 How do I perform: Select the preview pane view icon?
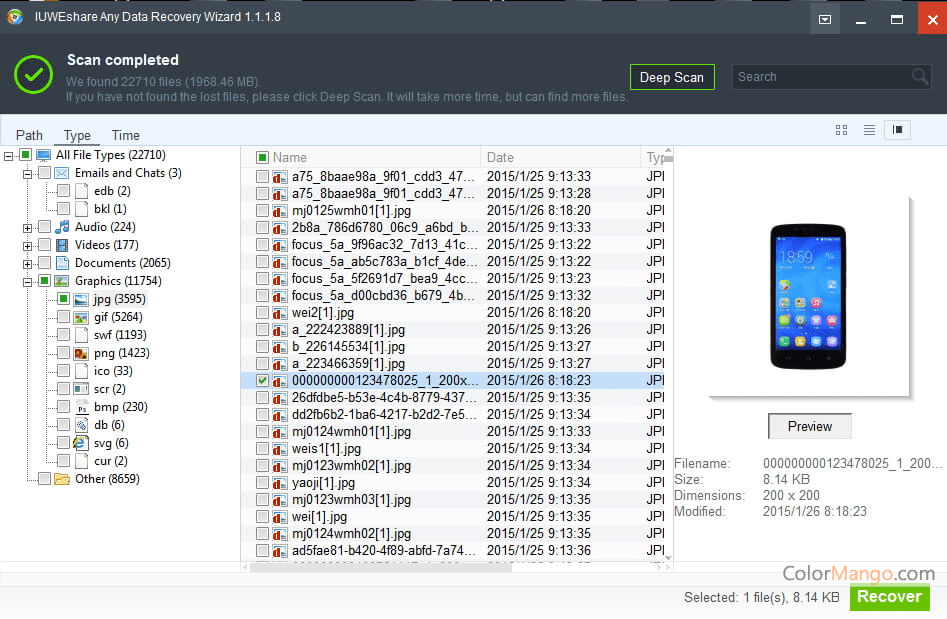coord(897,130)
